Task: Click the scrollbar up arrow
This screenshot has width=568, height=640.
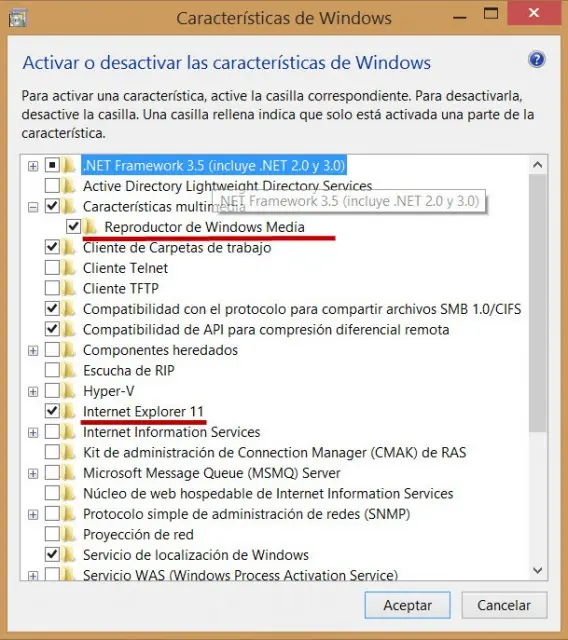Action: 538,165
